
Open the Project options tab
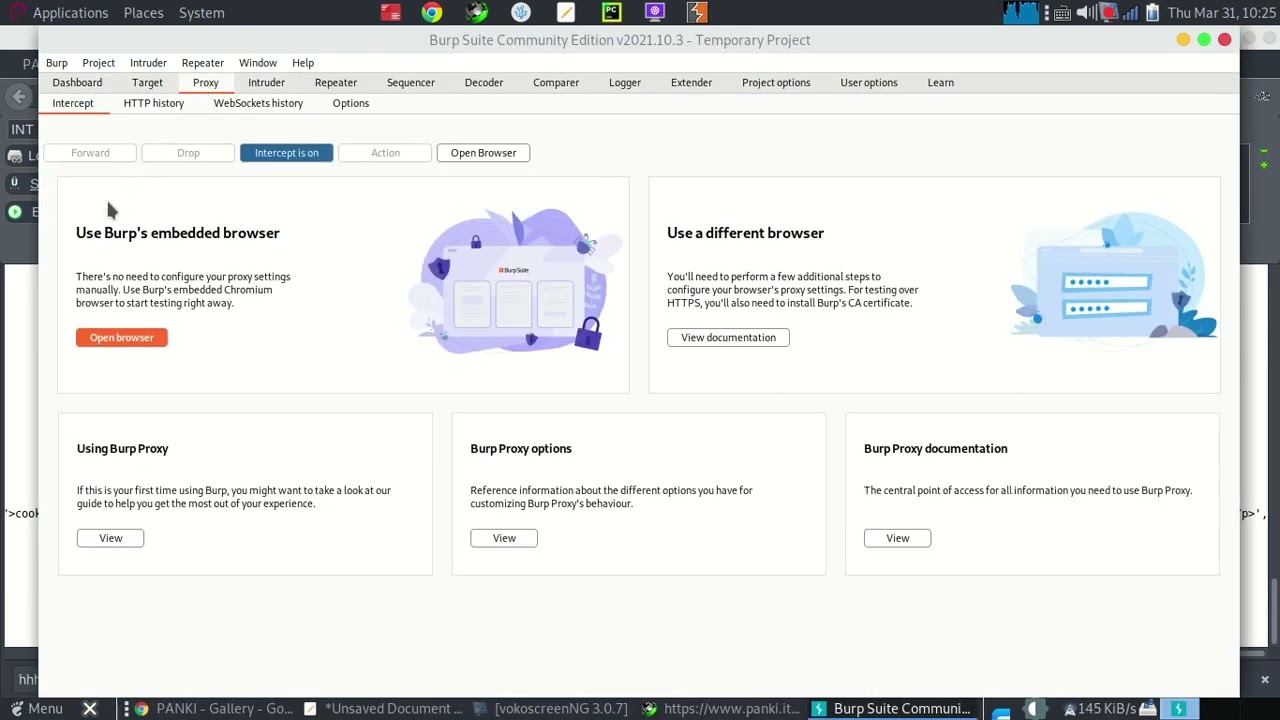776,83
